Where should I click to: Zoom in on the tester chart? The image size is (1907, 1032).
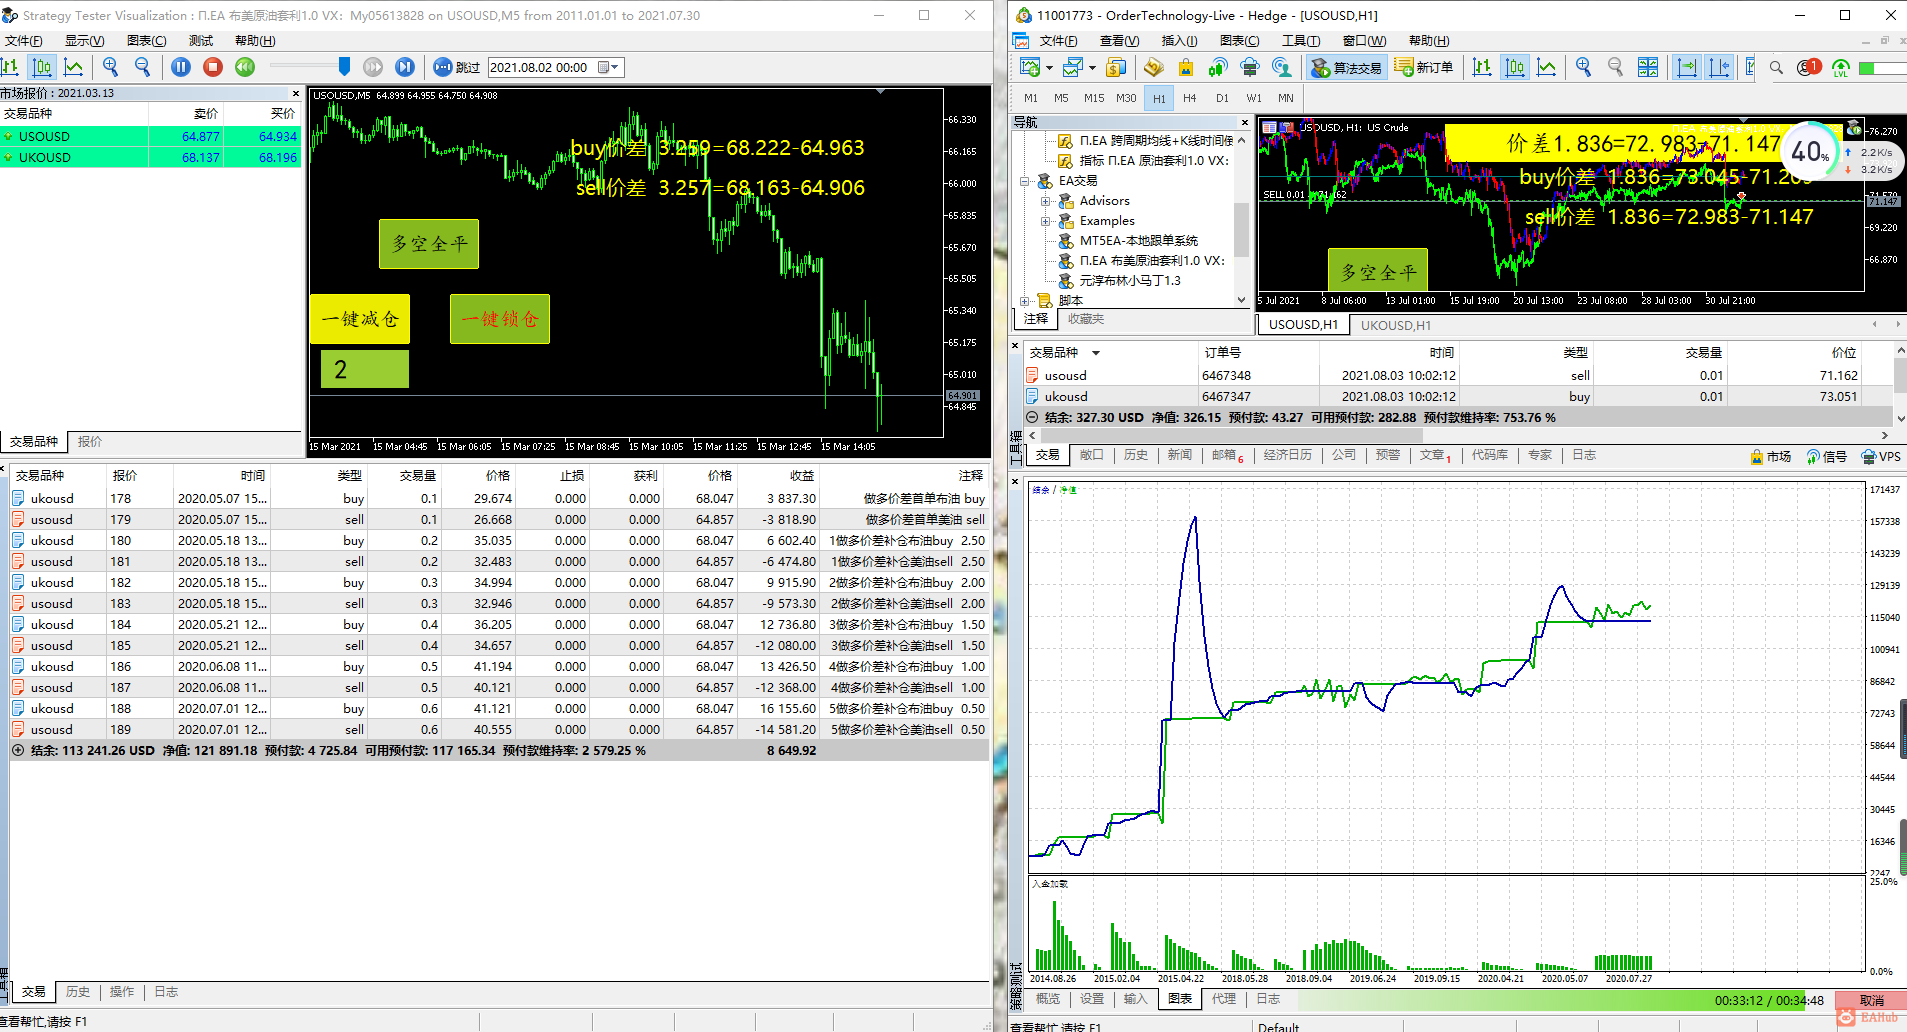click(x=111, y=67)
